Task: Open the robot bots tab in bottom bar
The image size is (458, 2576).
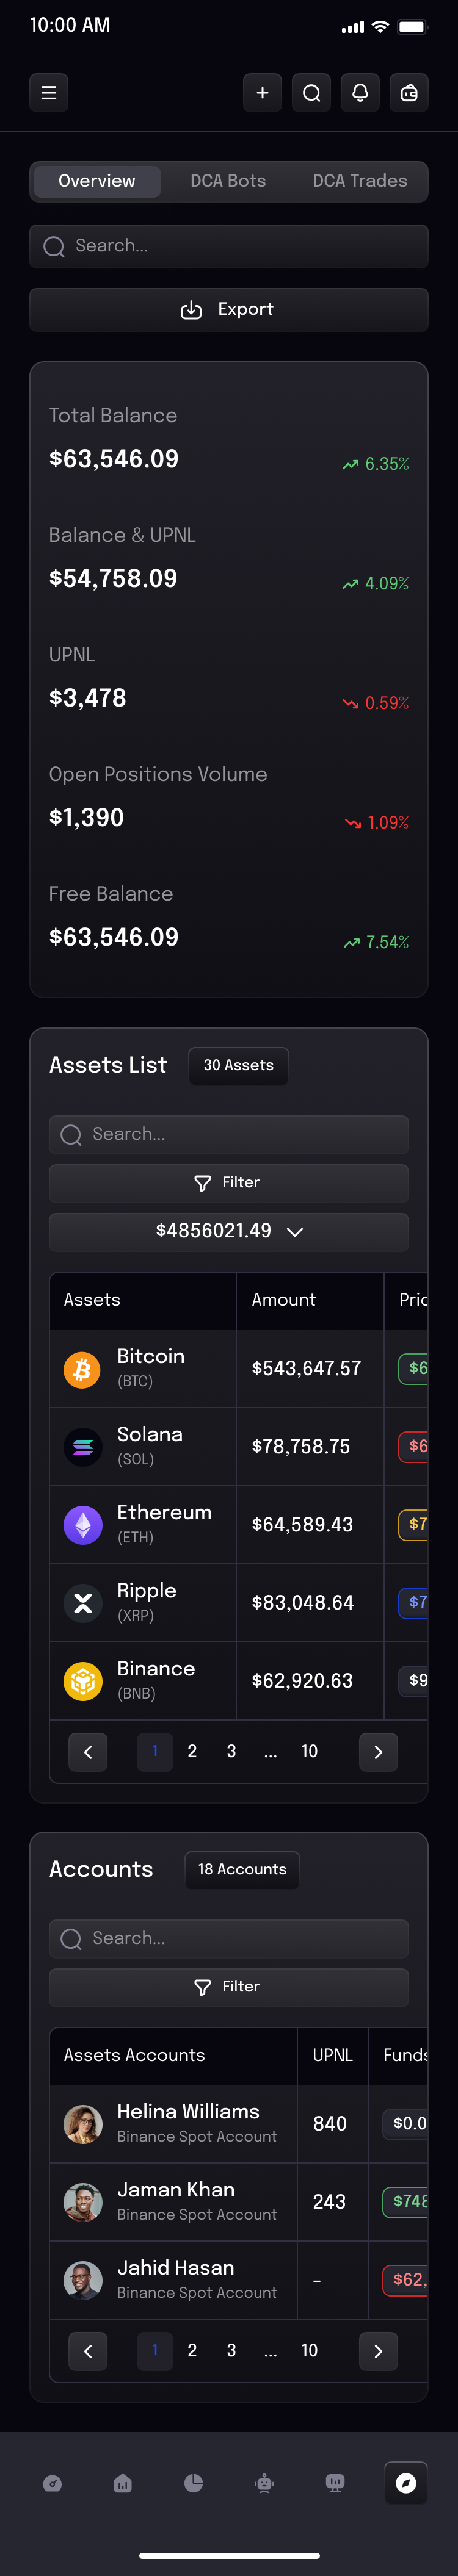Action: pos(264,2483)
